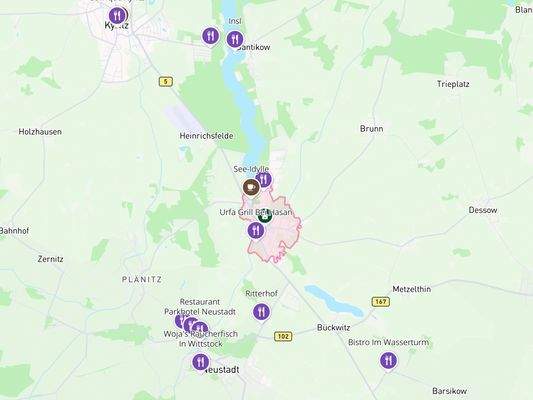Select the Bistro Im Wasserturm marker

[388, 360]
